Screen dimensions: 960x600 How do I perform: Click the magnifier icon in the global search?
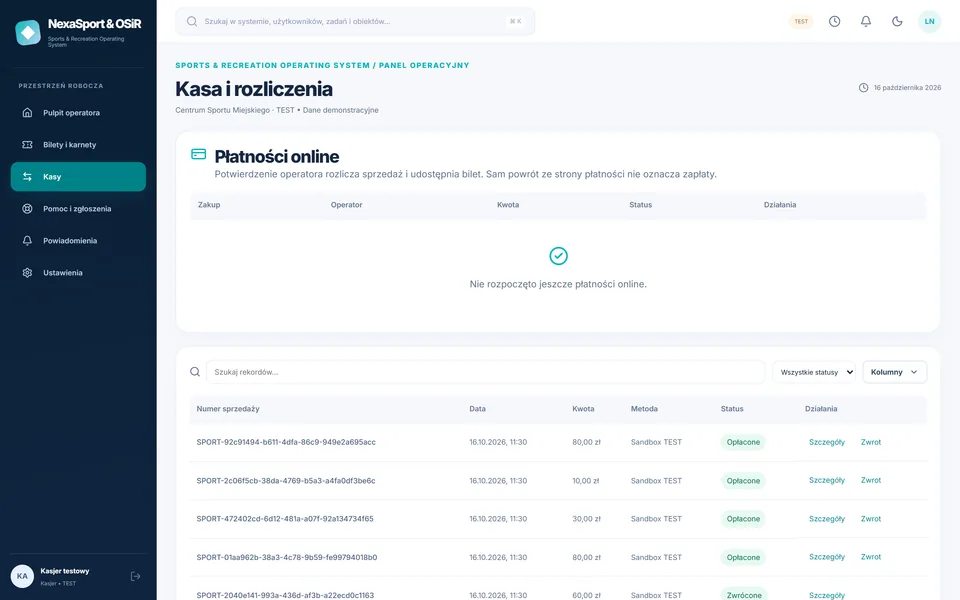point(192,21)
